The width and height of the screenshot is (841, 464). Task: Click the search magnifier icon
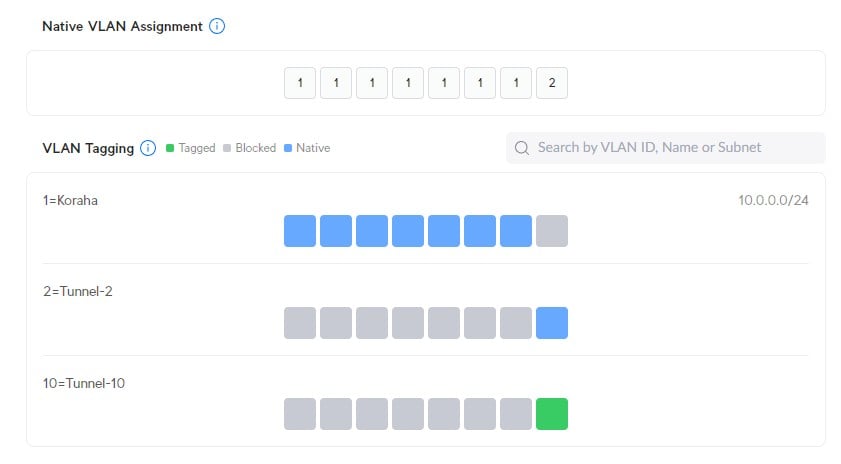click(x=522, y=148)
